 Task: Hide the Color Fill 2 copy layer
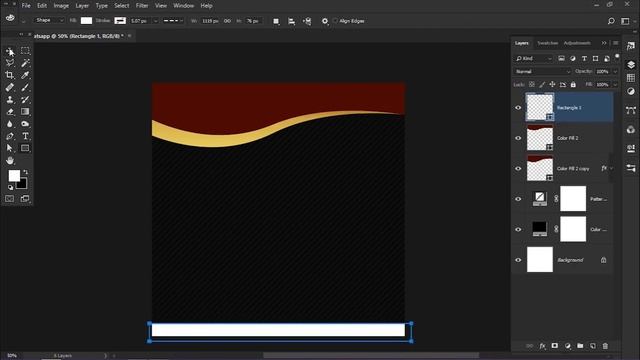coord(518,169)
